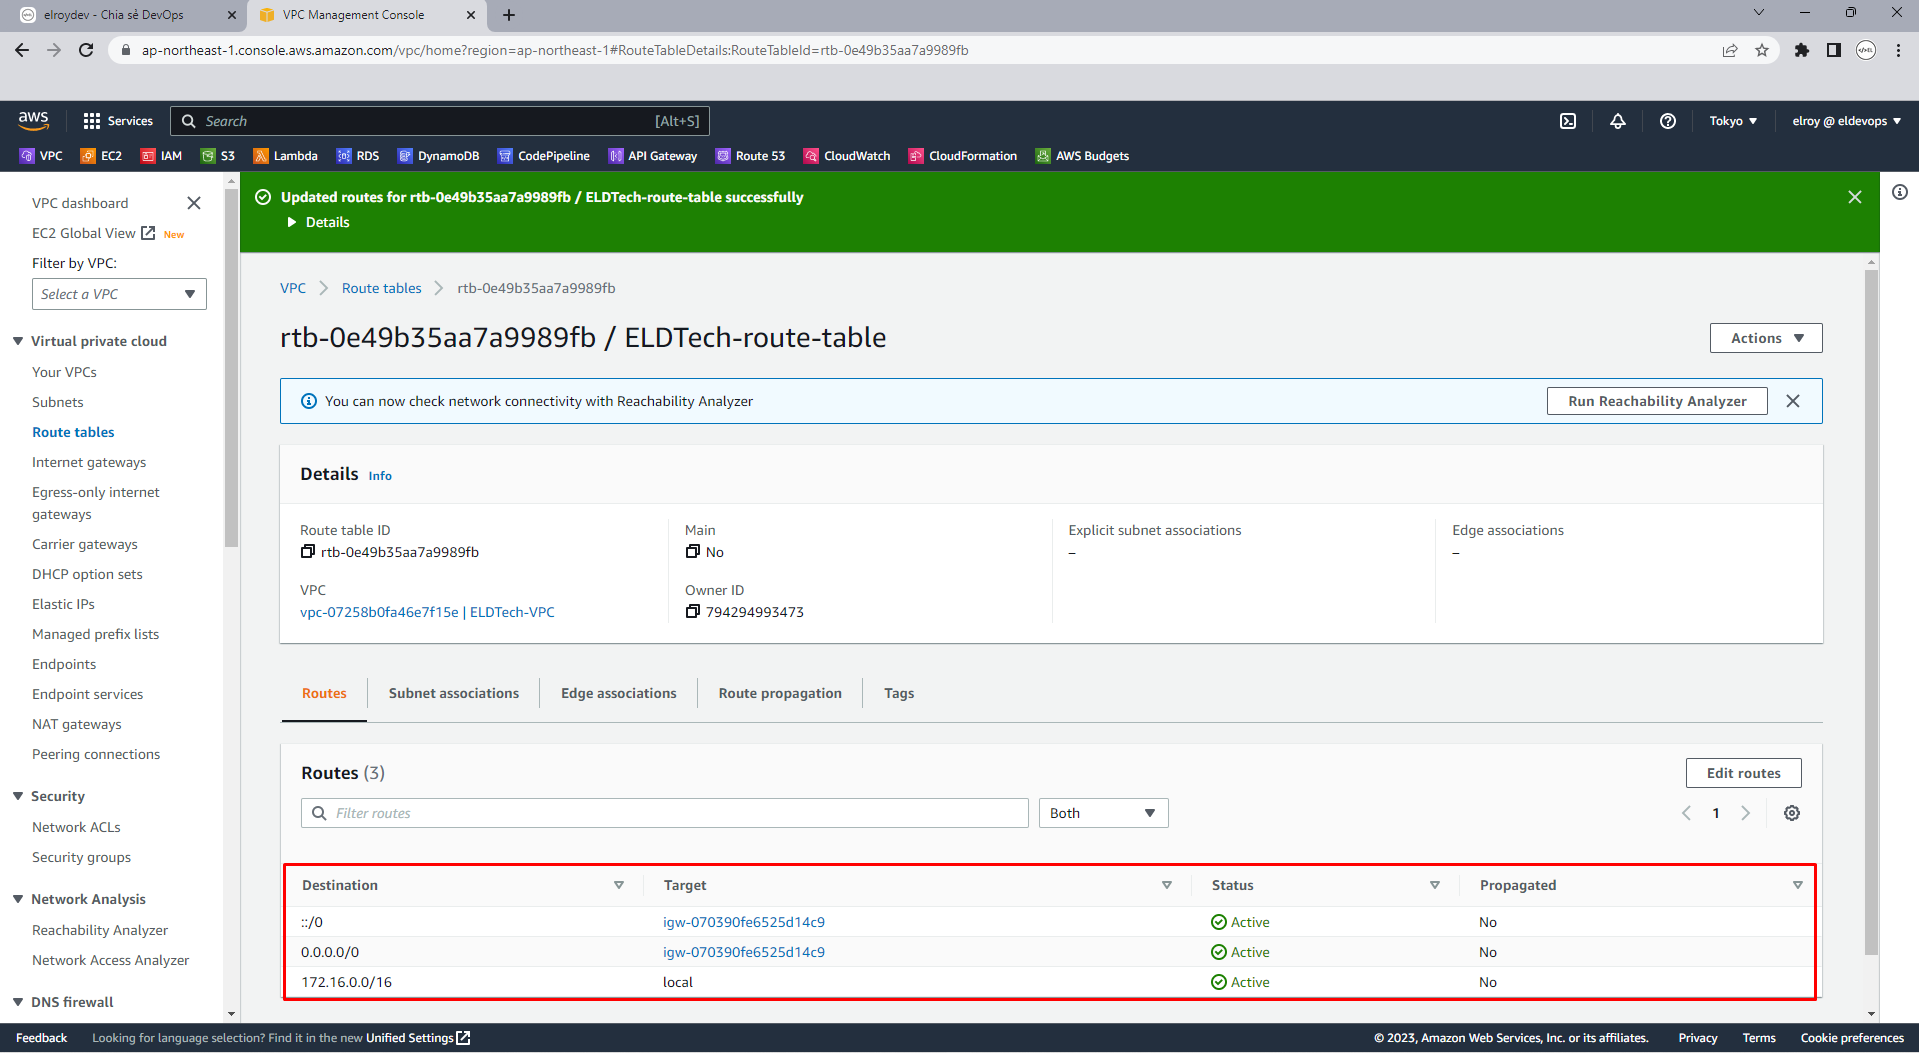The height and width of the screenshot is (1053, 1919).
Task: Click the Filter routes search field
Action: (x=665, y=813)
